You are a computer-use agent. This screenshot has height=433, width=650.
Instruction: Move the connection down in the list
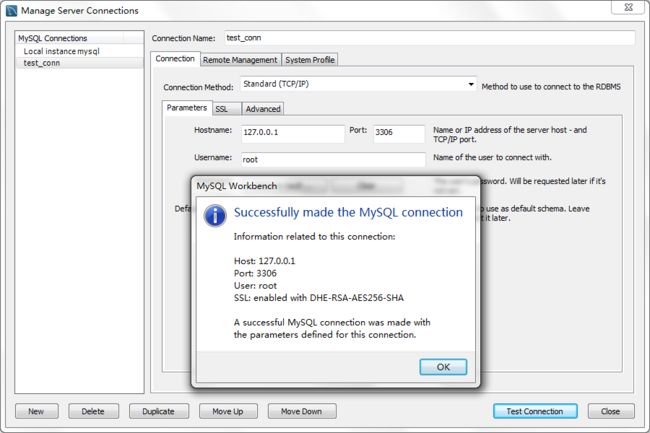302,411
